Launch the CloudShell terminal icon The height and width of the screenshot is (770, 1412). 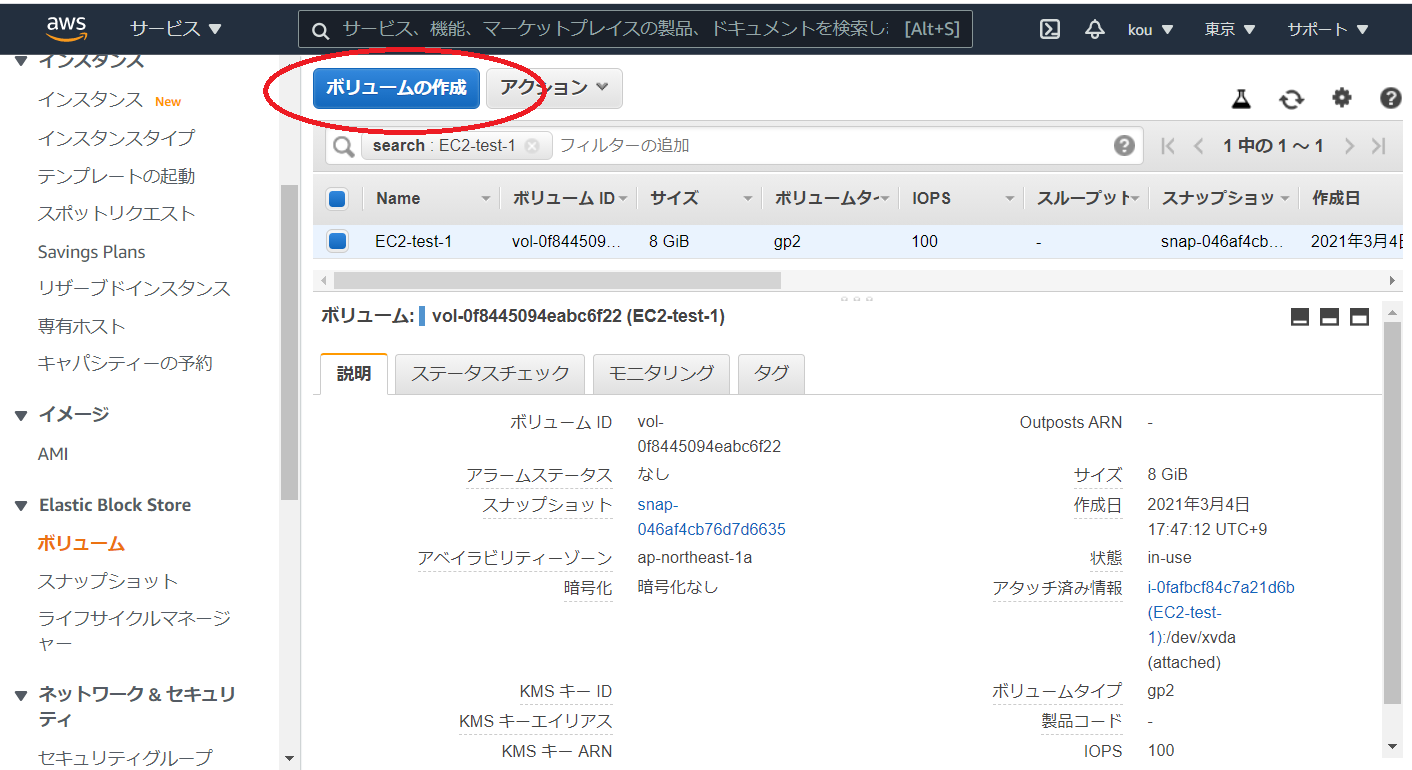(x=1050, y=29)
